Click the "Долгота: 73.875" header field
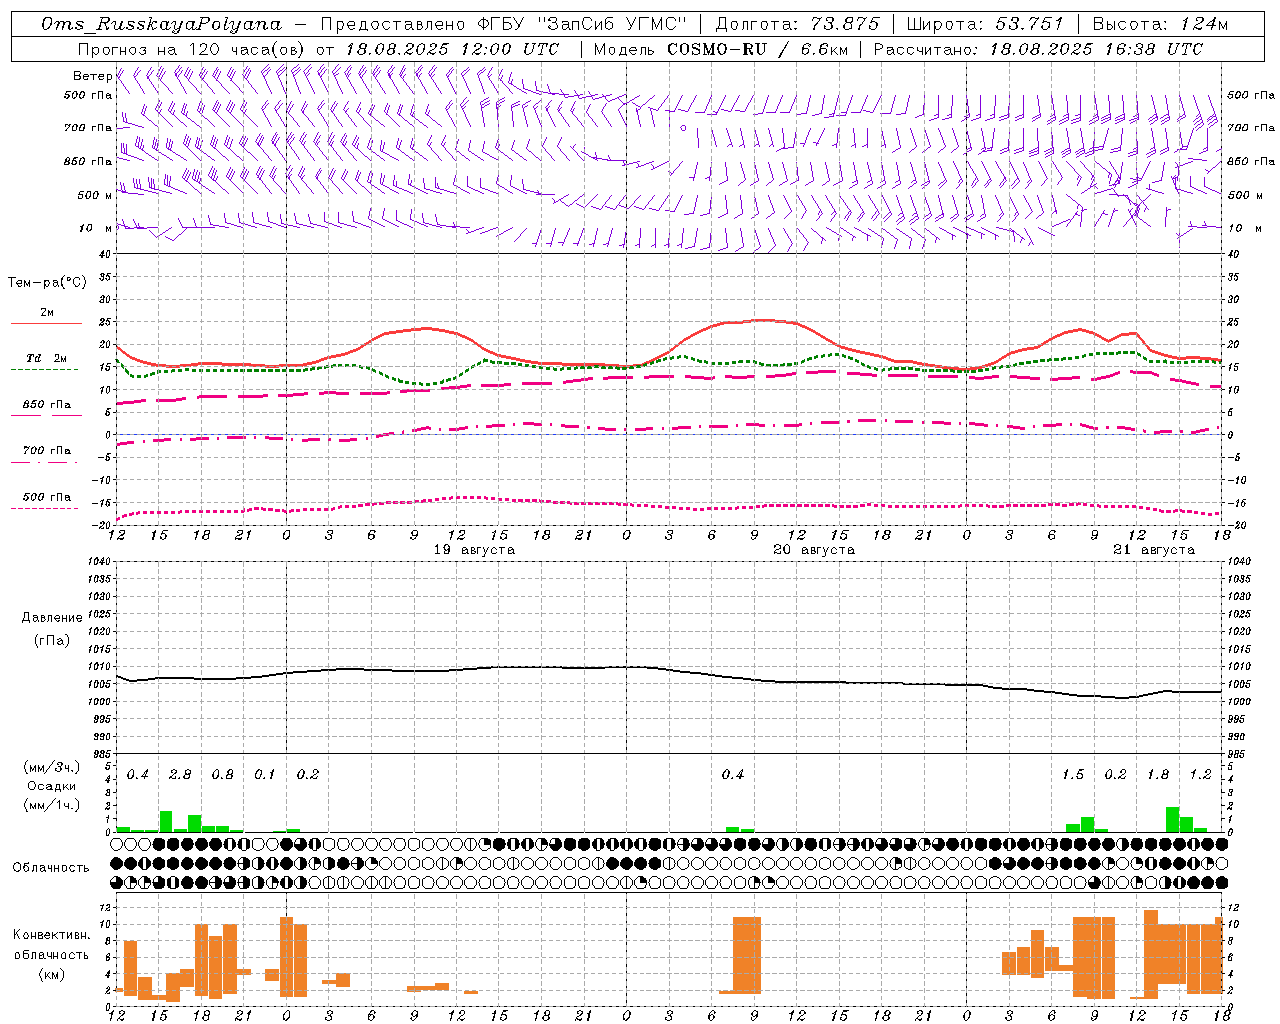1280x1024 pixels. click(798, 24)
